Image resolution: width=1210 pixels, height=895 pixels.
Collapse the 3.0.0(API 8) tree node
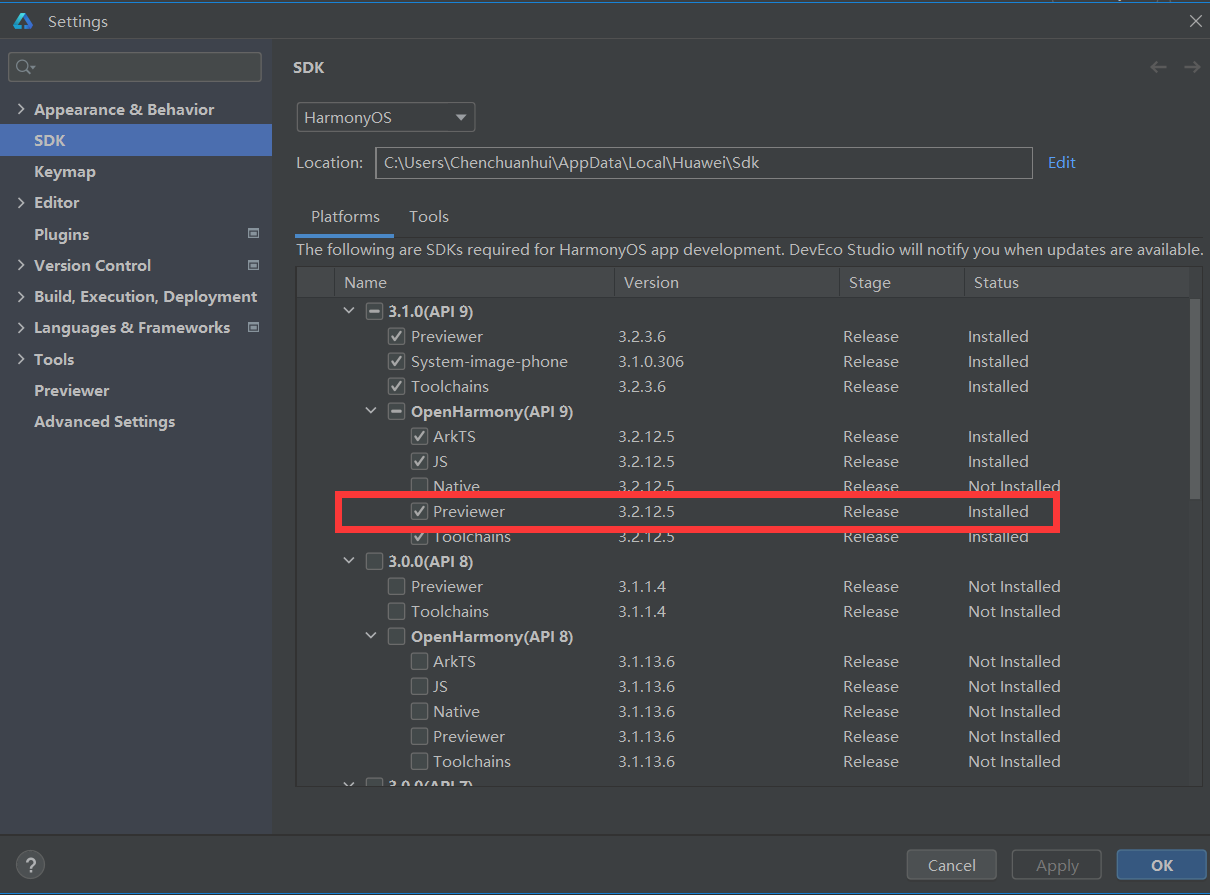click(x=349, y=561)
